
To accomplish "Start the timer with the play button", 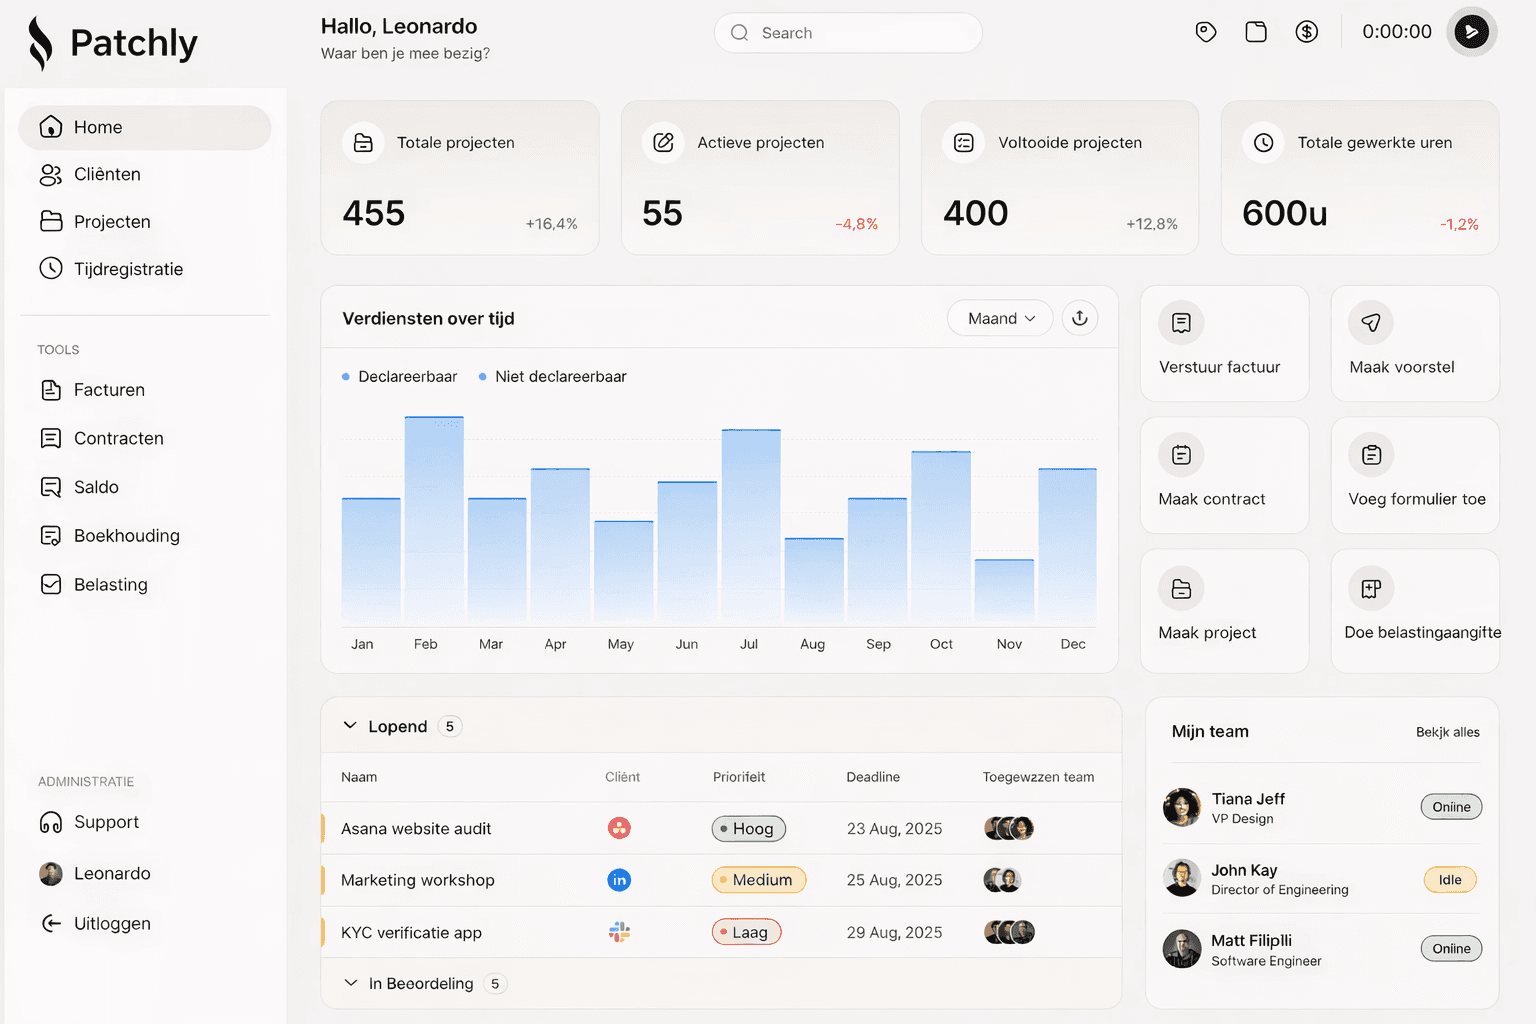I will pyautogui.click(x=1471, y=31).
